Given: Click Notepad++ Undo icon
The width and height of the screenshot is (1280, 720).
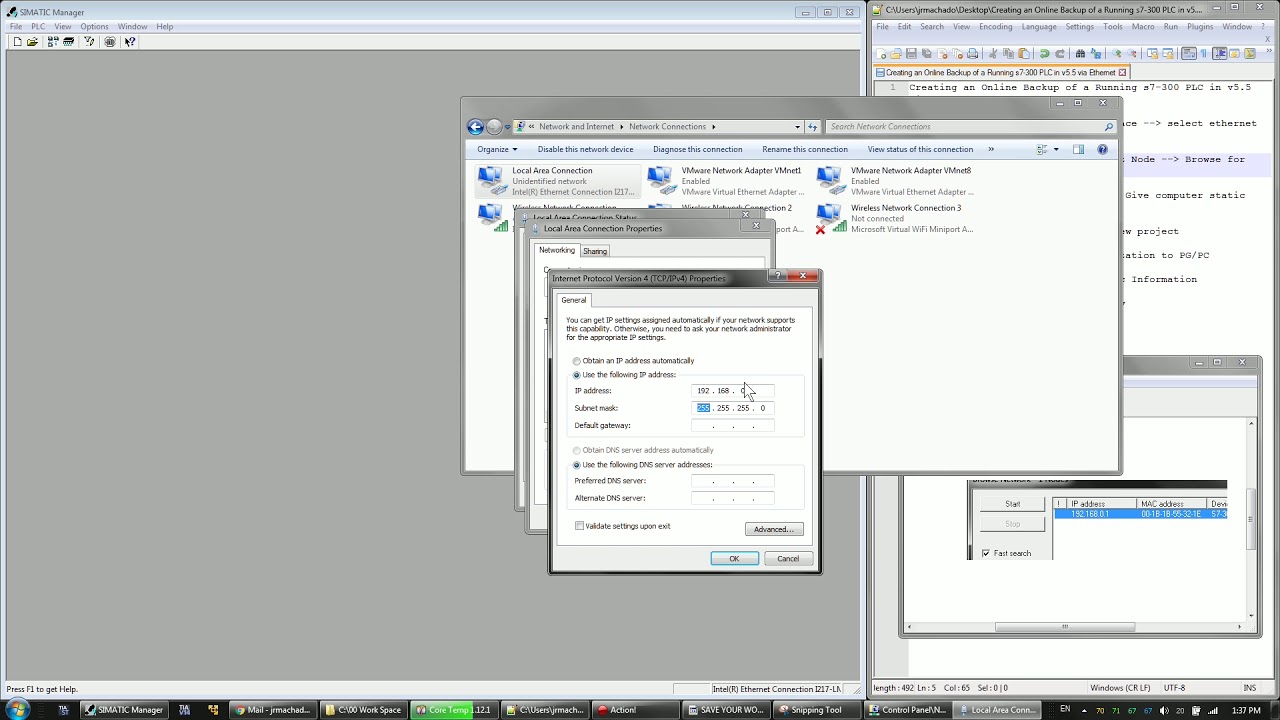Looking at the screenshot, I should click(x=1044, y=54).
